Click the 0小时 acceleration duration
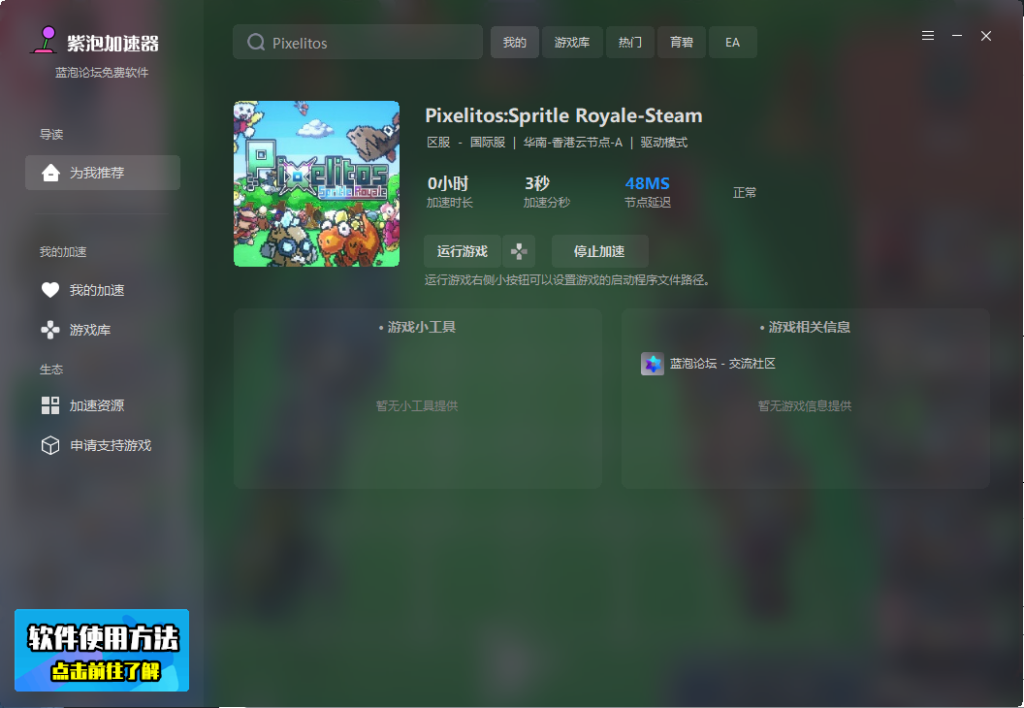 tap(448, 184)
